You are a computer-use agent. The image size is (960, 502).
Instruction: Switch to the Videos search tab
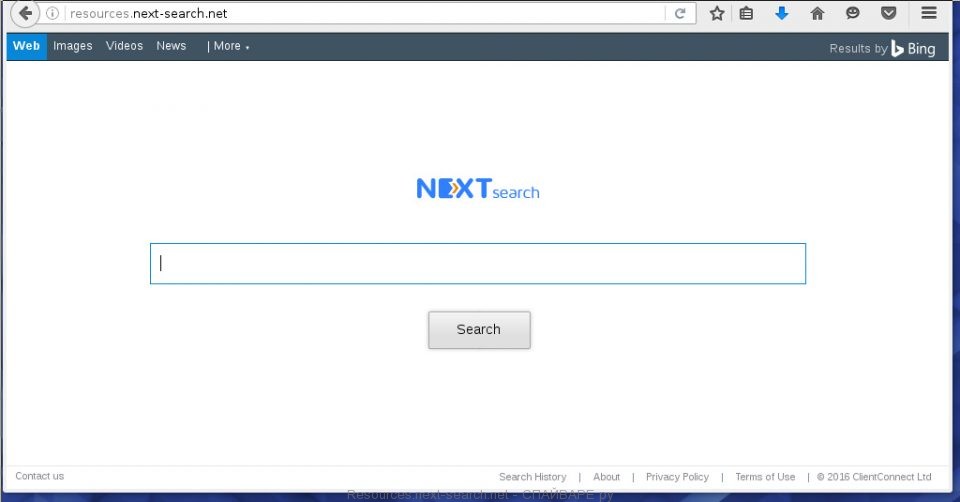(x=125, y=46)
